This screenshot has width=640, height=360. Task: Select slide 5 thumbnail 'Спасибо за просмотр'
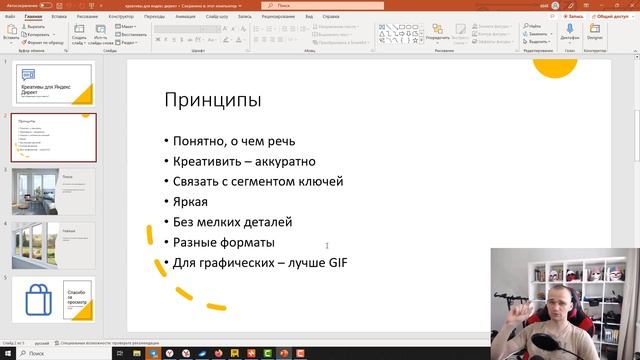click(x=53, y=300)
